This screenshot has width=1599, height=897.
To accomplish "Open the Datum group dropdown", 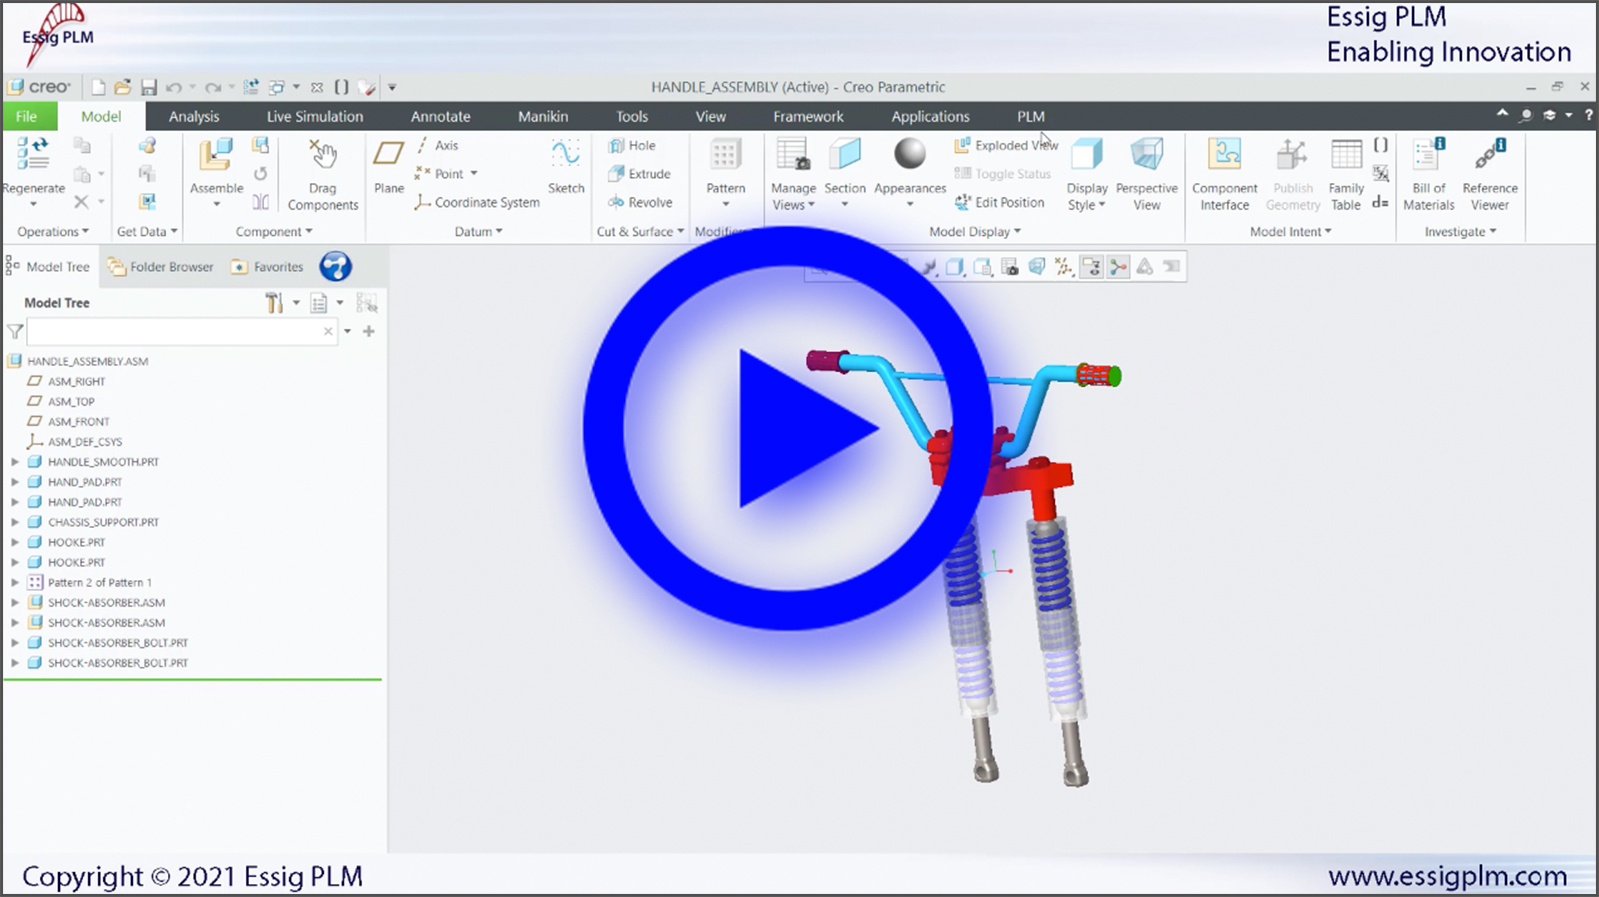I will point(478,231).
